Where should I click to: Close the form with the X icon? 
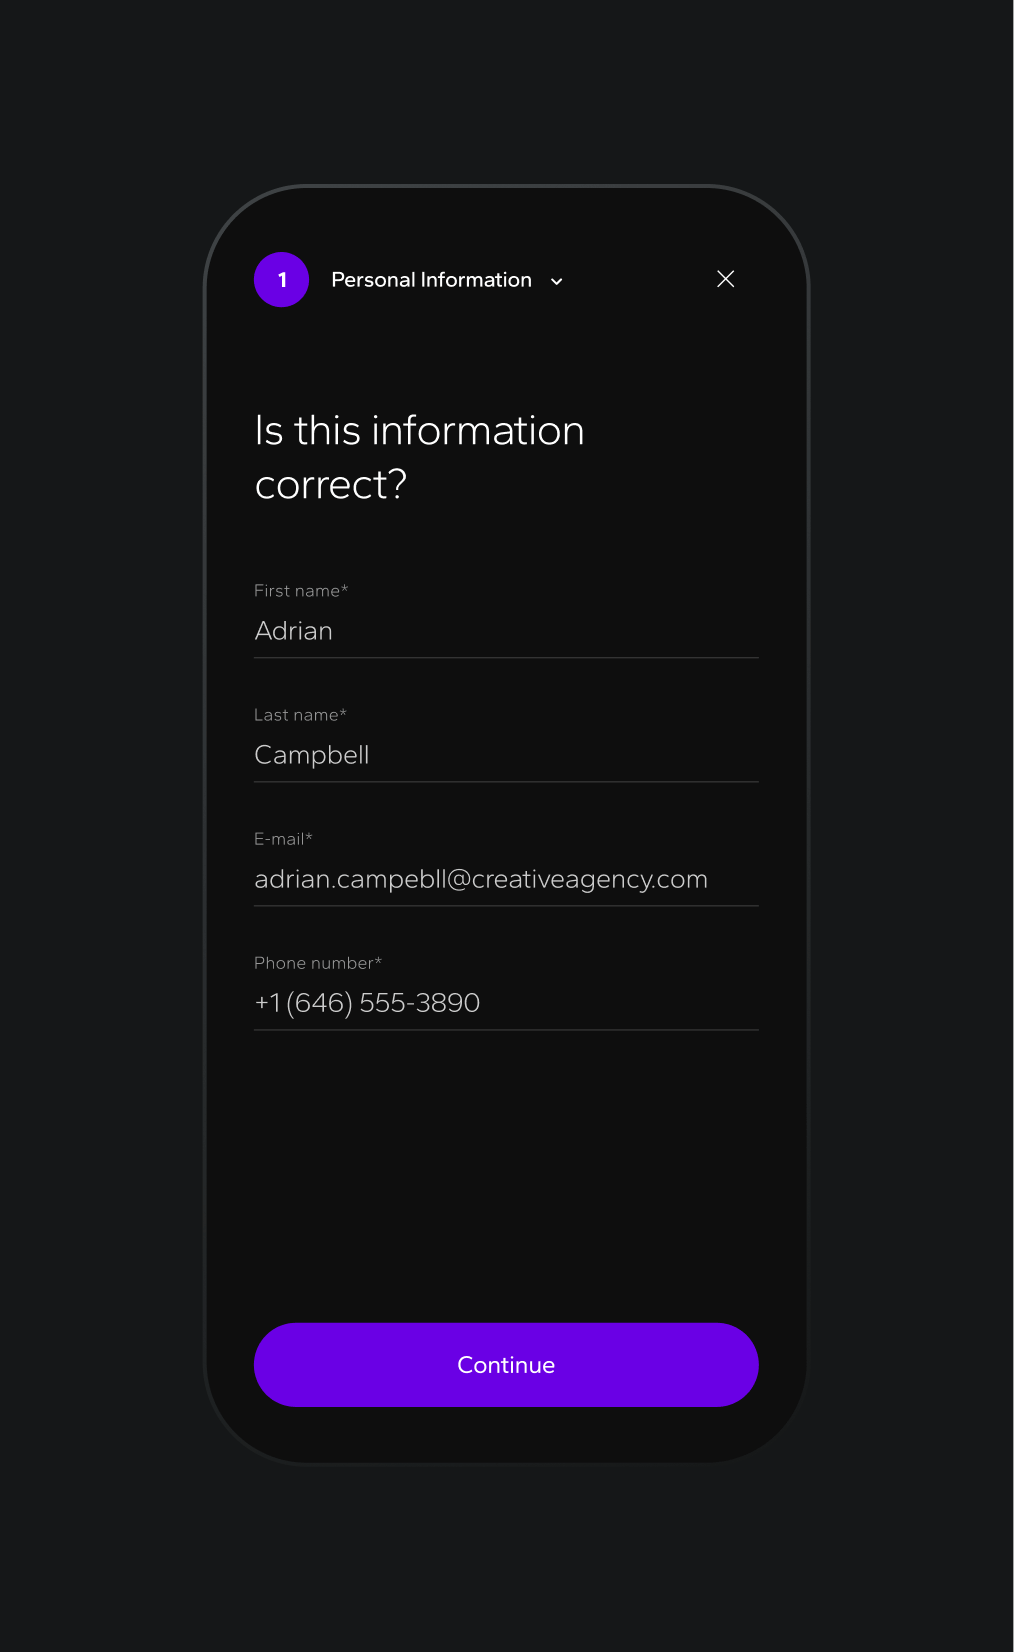pyautogui.click(x=726, y=279)
